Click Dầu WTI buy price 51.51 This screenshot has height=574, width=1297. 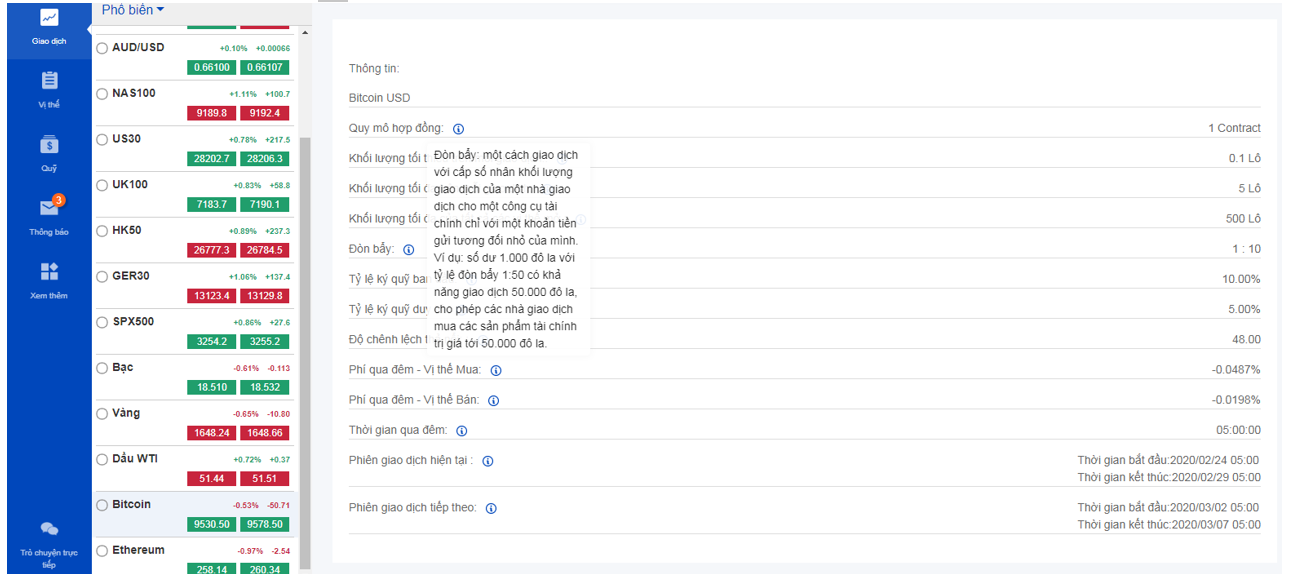[265, 479]
